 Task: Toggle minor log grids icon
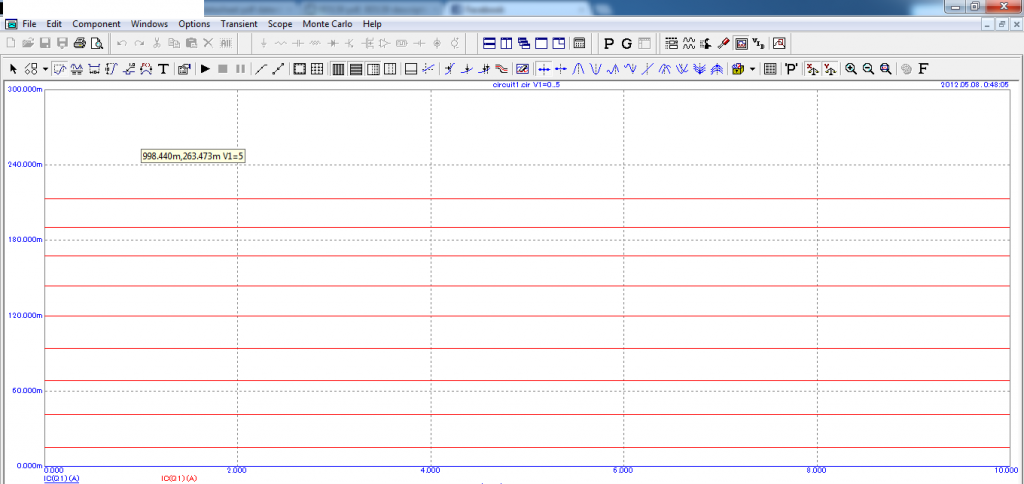374,69
